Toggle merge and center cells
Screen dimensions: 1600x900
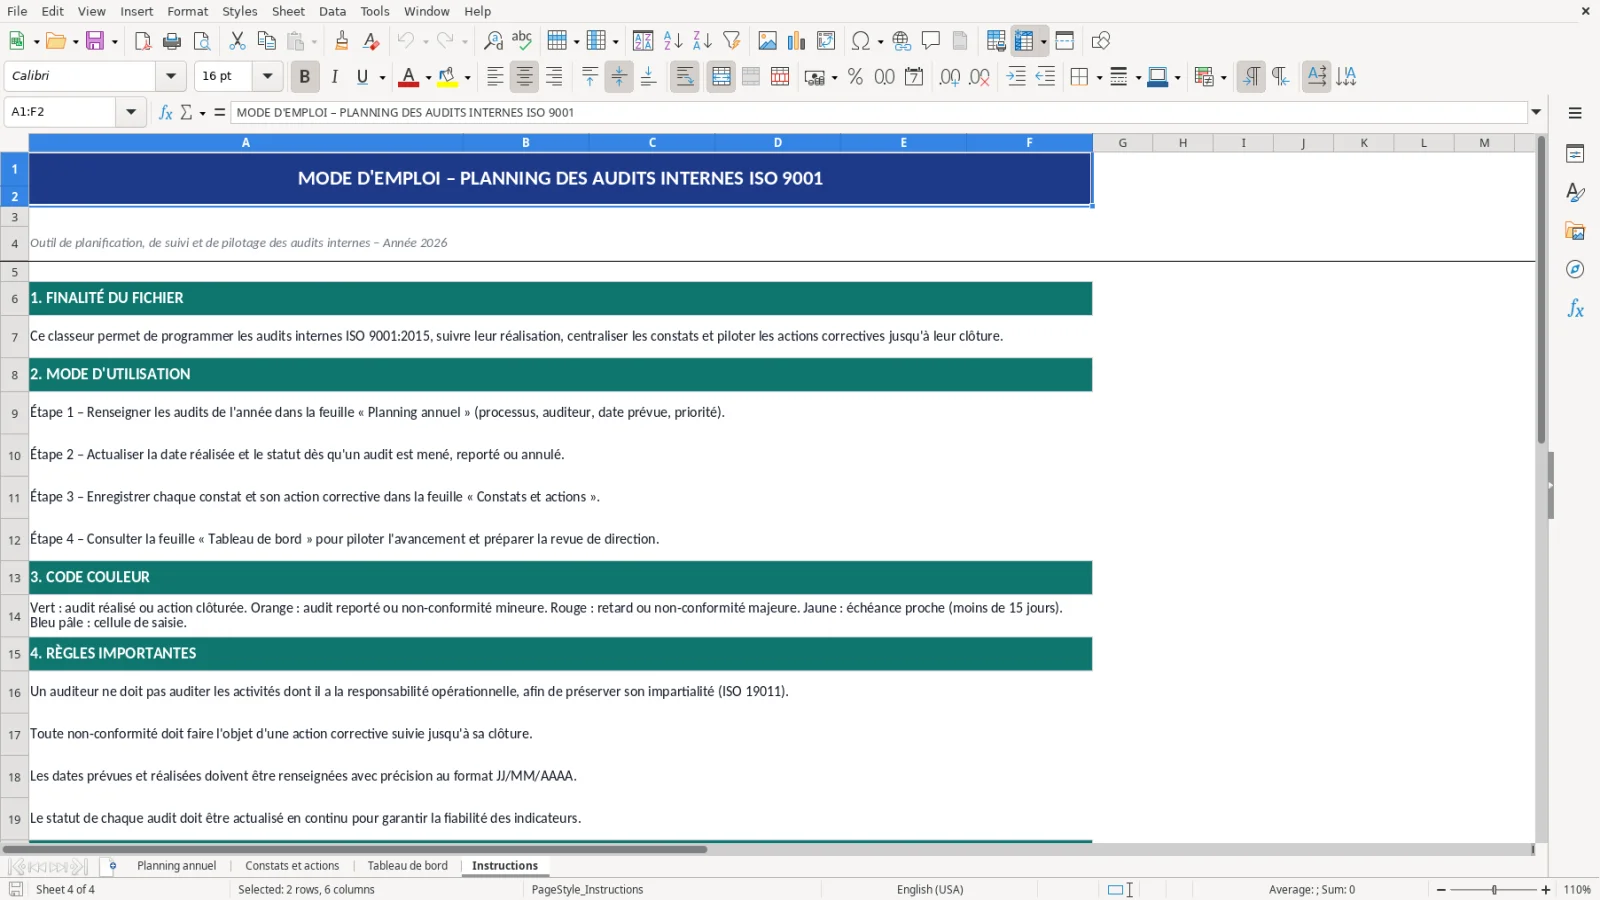click(x=721, y=77)
